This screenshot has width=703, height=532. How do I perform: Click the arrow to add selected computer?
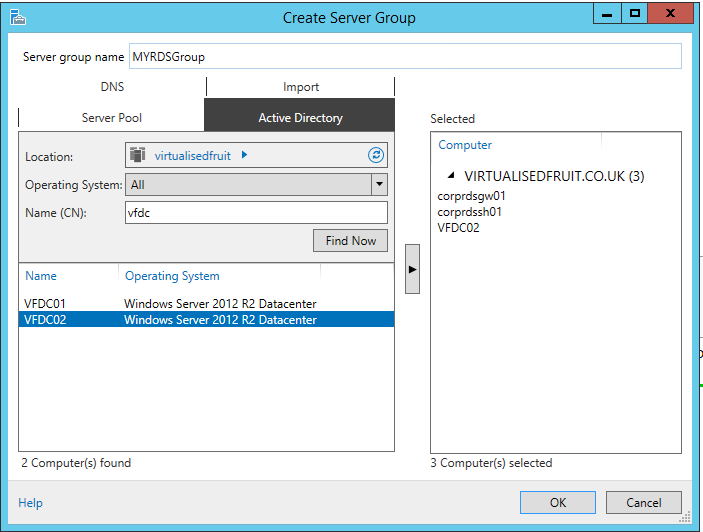point(412,269)
